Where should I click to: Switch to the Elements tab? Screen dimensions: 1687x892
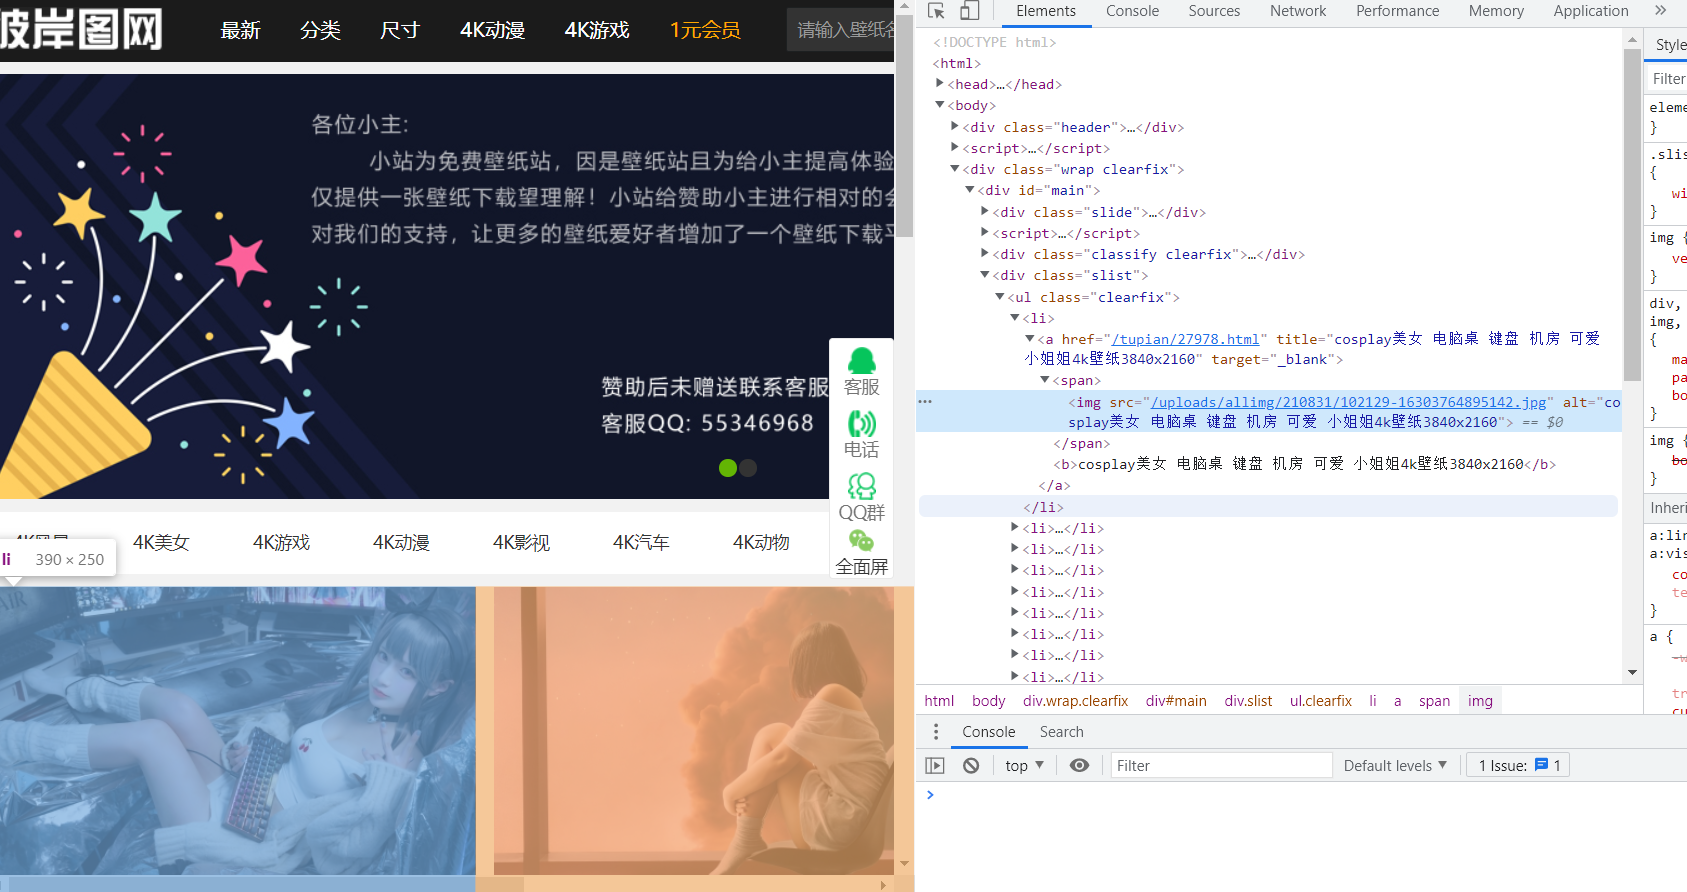click(x=1046, y=11)
